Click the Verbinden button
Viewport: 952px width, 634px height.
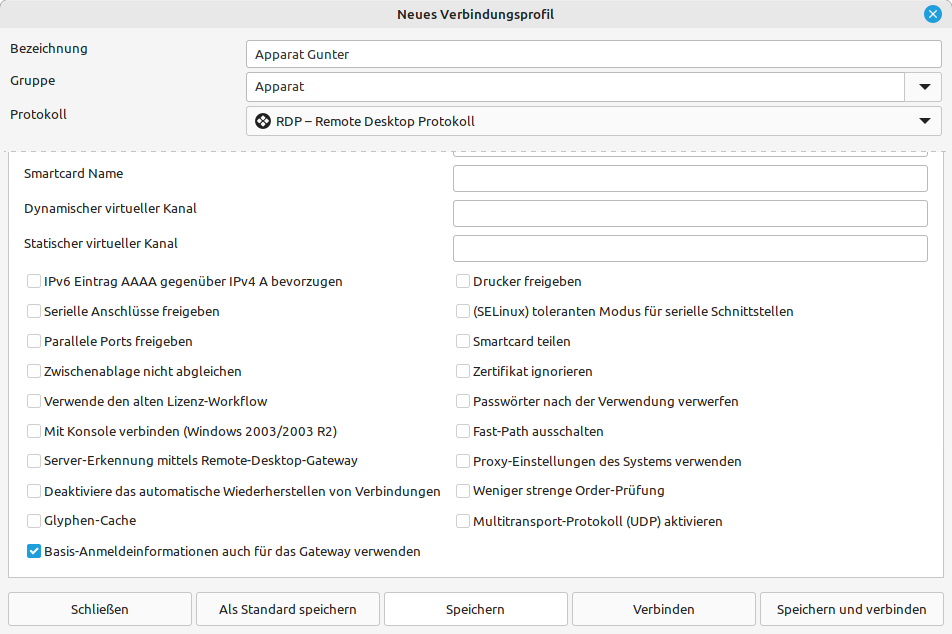664,609
